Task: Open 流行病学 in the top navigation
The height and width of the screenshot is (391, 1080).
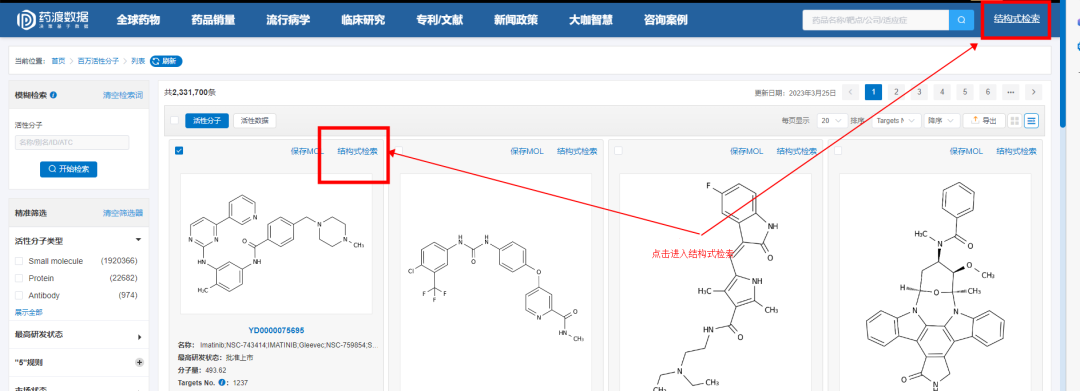Action: coord(288,20)
